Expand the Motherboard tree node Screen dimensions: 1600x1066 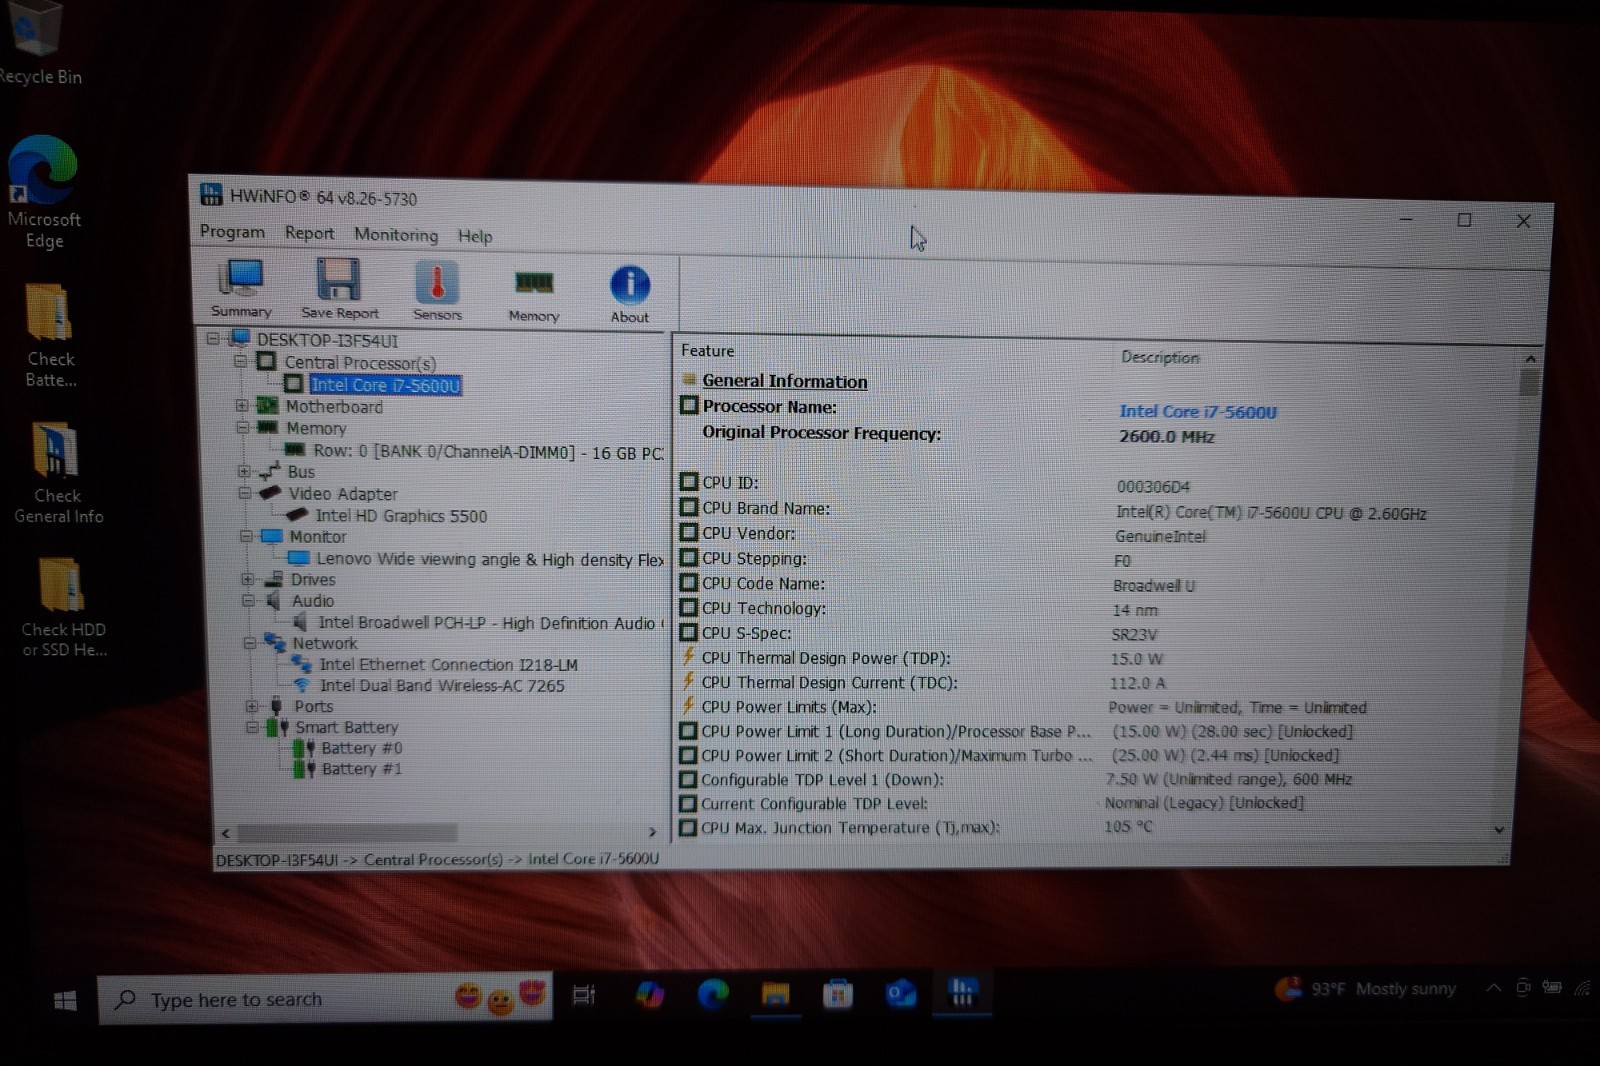(241, 405)
